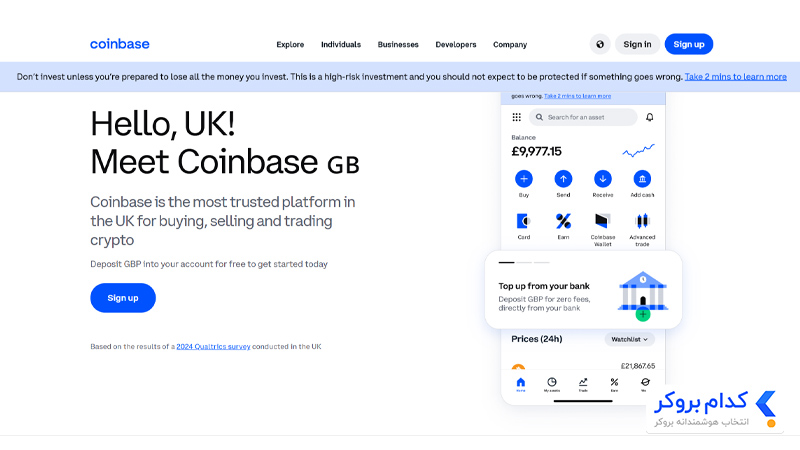Open the Advanced trade candlestick icon

642,221
